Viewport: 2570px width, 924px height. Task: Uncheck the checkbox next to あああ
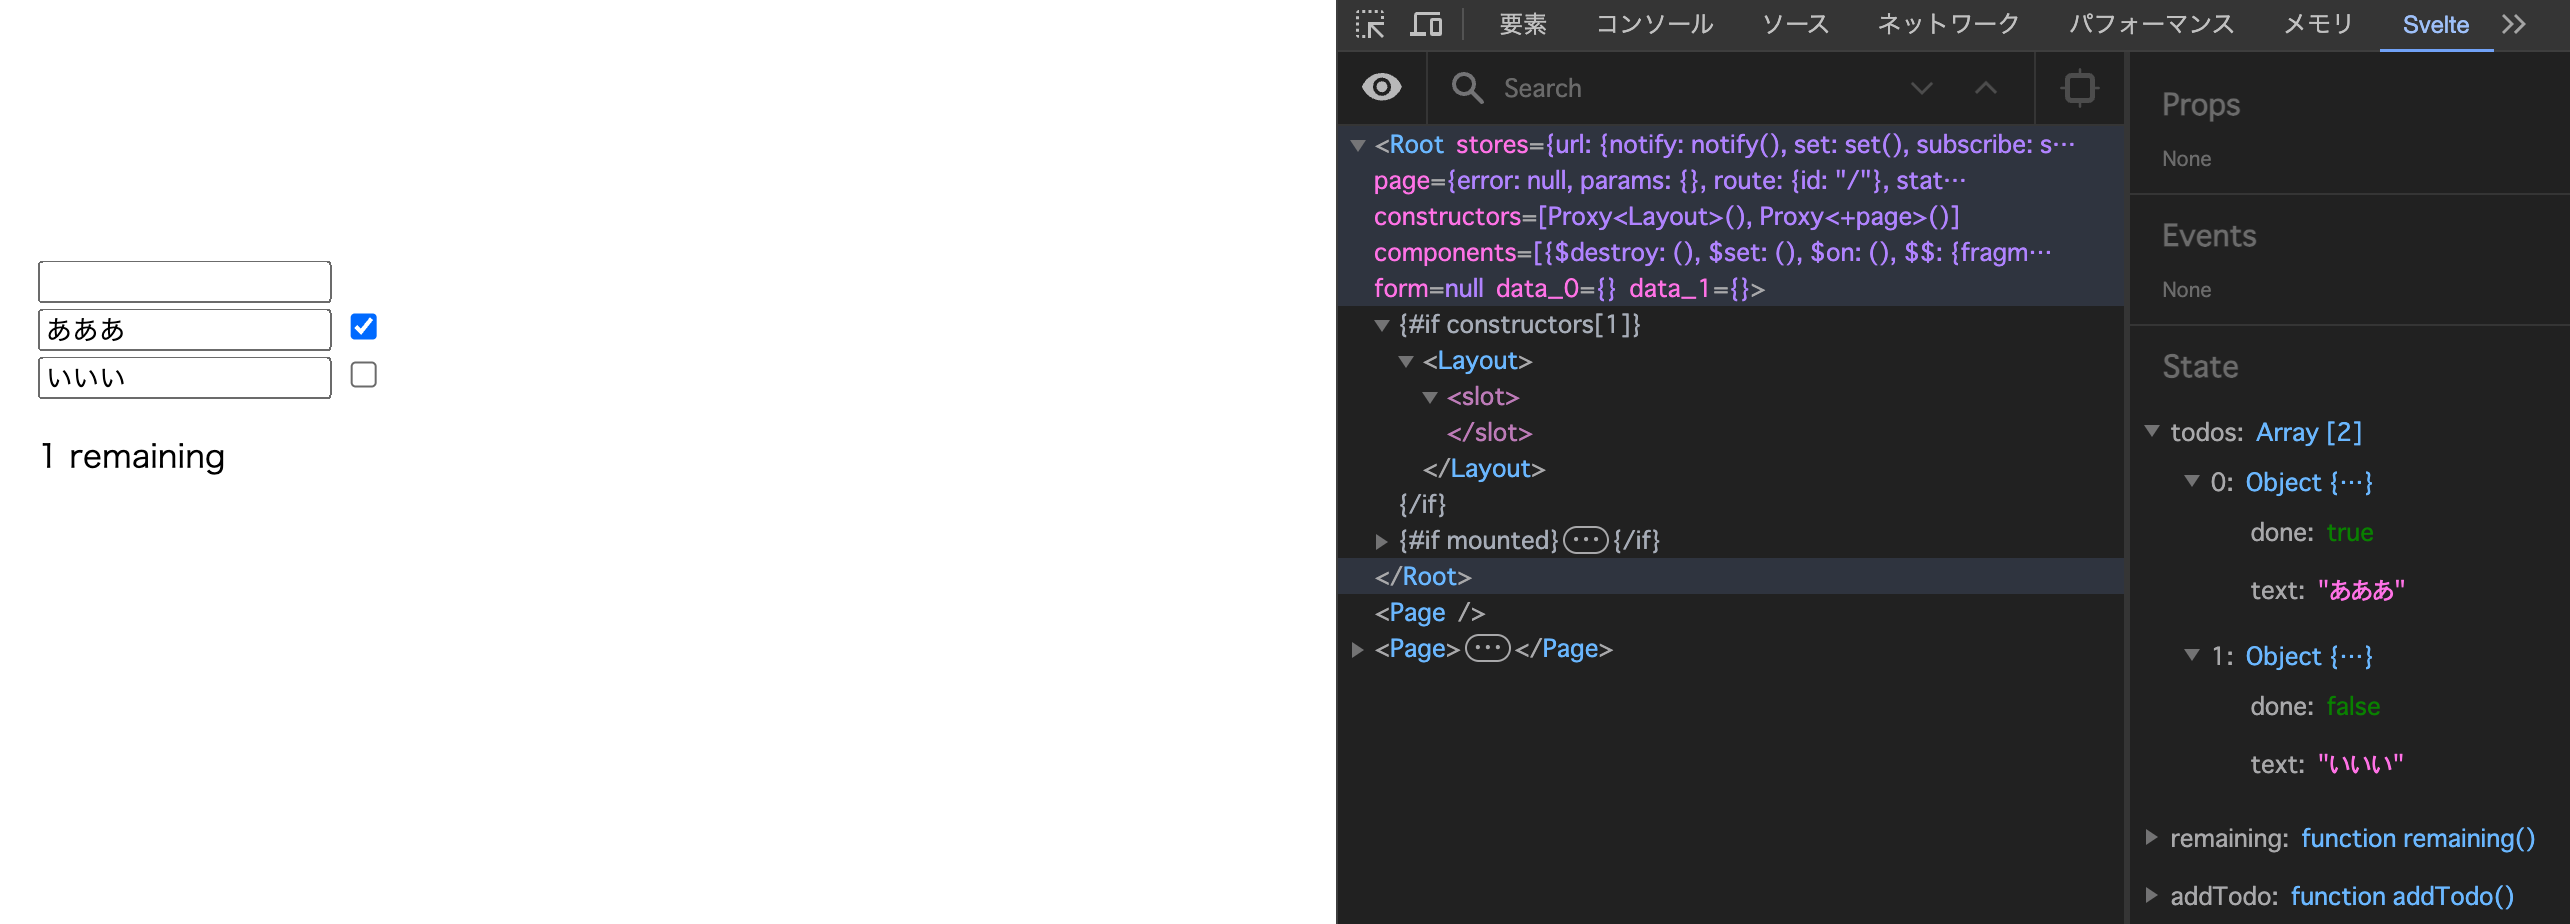tap(363, 326)
